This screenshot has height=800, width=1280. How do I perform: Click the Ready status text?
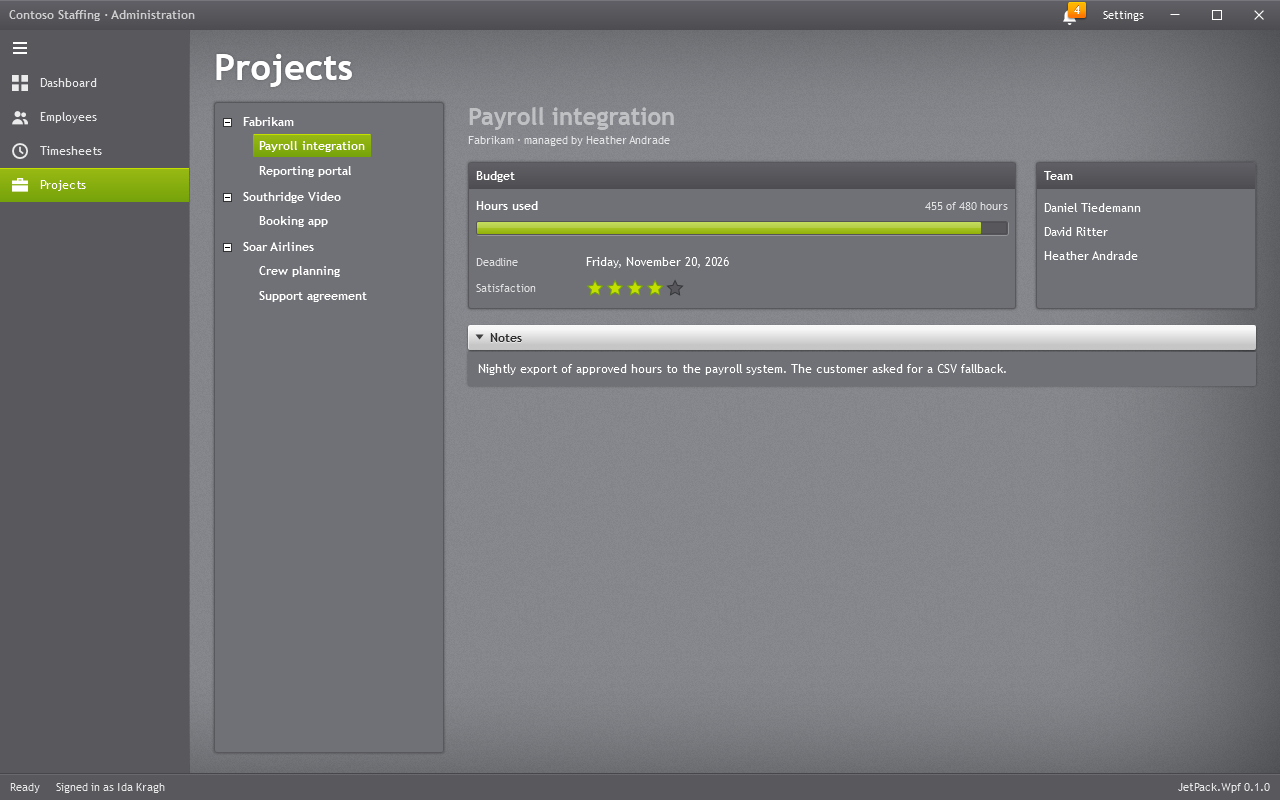tap(25, 787)
